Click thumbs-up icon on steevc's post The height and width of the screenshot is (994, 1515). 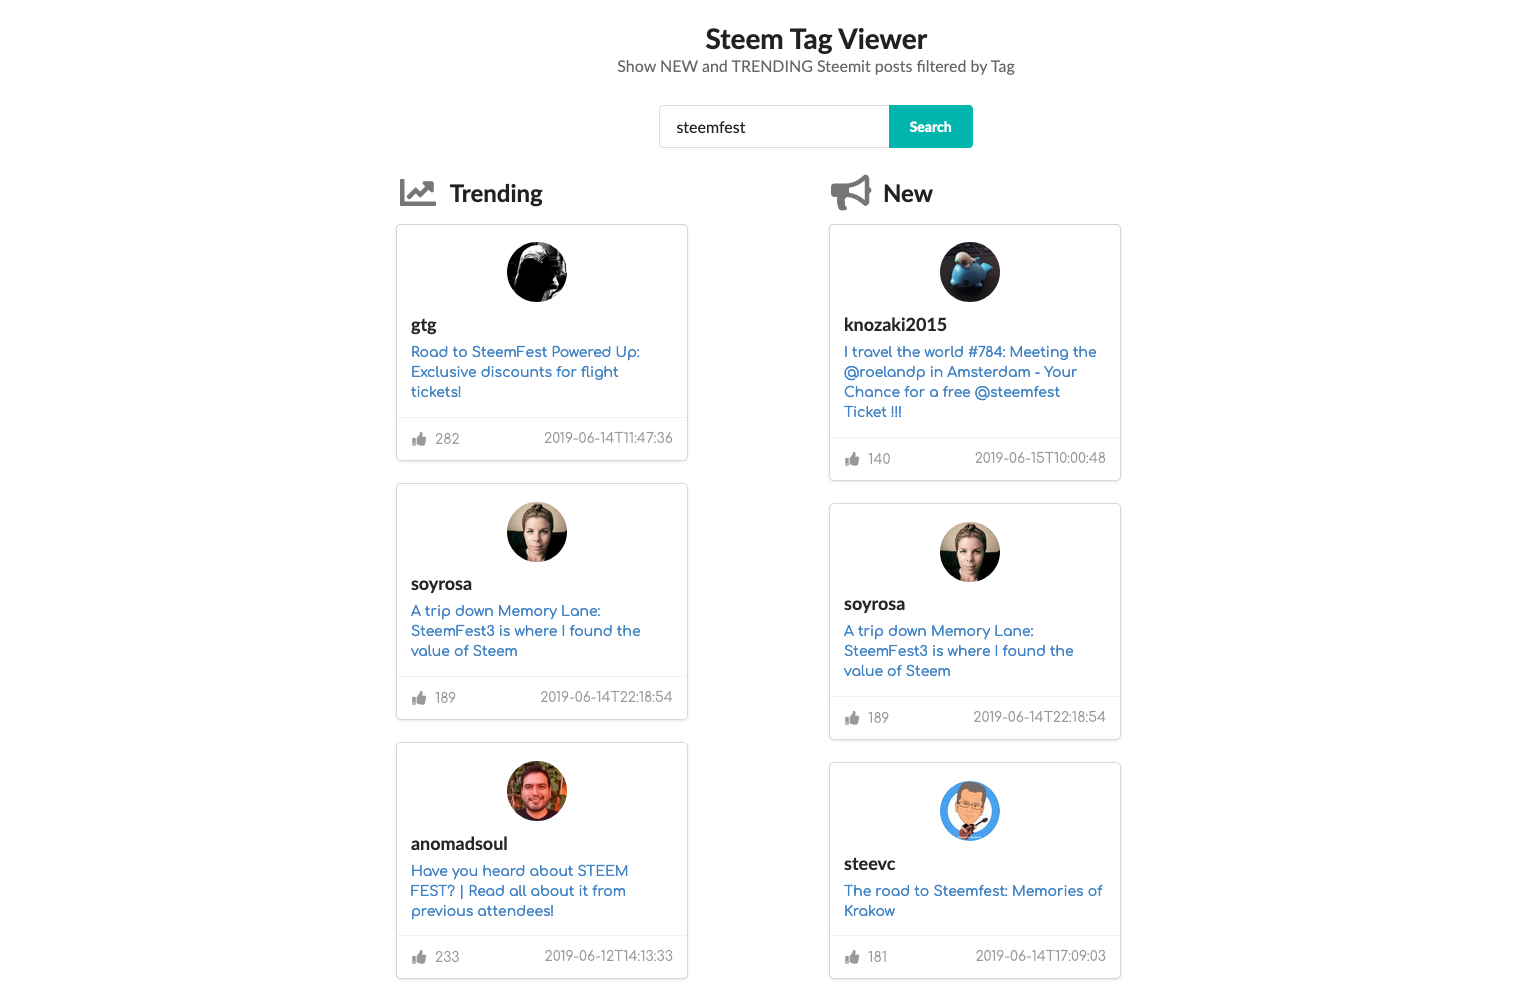point(852,957)
